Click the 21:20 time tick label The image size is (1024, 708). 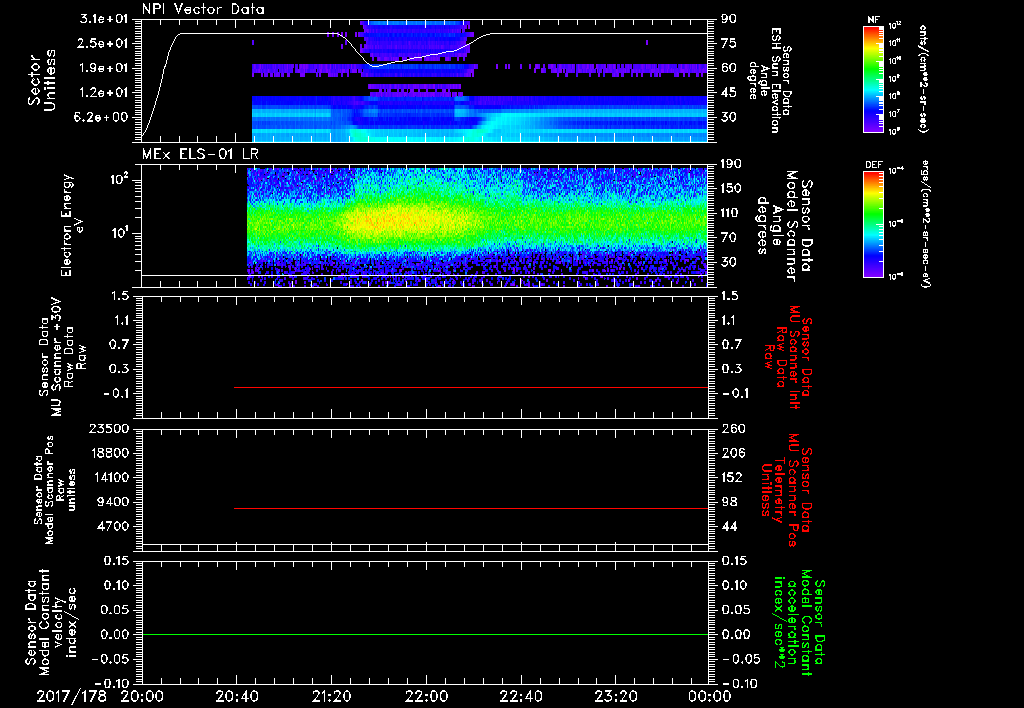pyautogui.click(x=332, y=697)
